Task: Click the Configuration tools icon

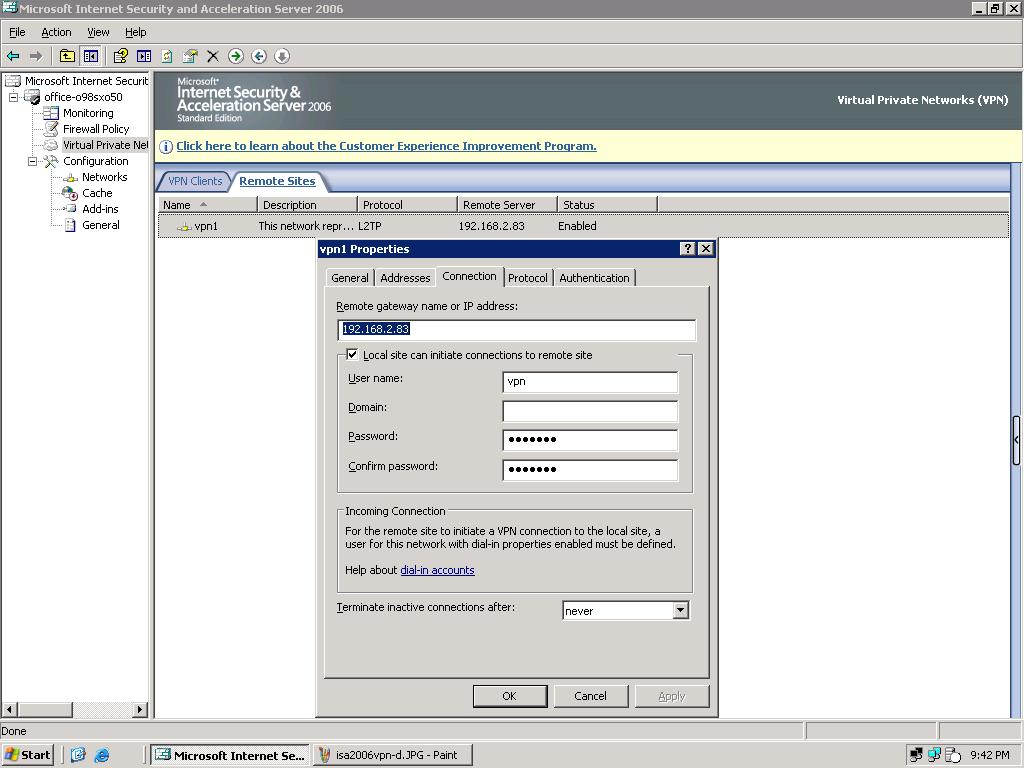Action: (51, 161)
